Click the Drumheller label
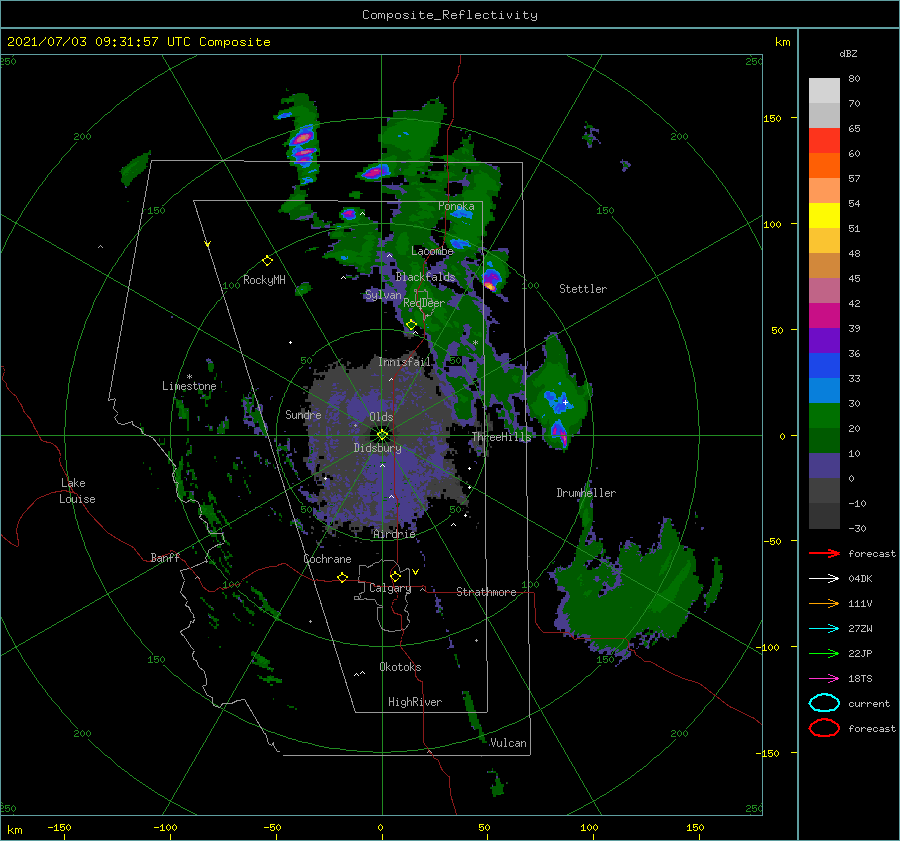The image size is (900, 841). coord(586,493)
